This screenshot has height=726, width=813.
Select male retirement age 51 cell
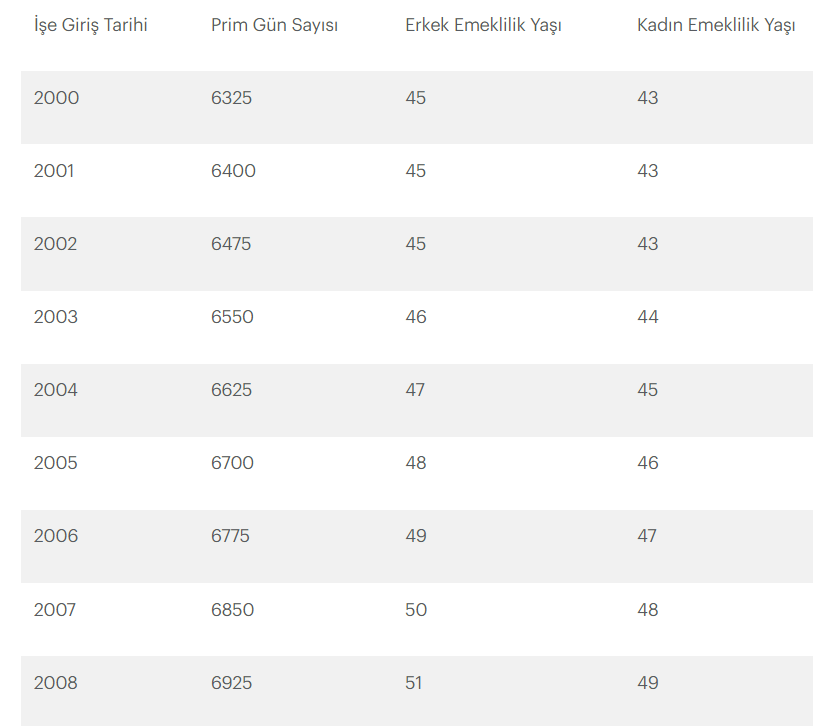(414, 683)
